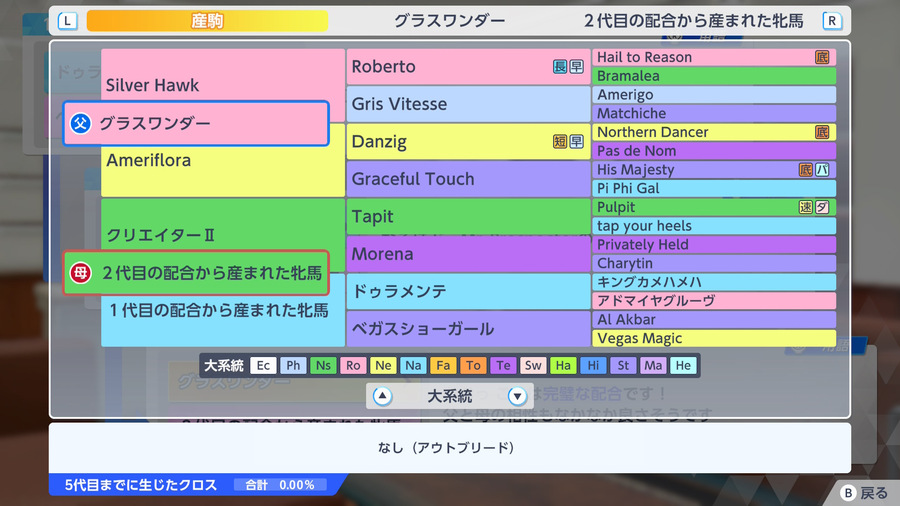Screen dimensions: 900x506
Task: Click the ダ badge on Pulpit
Action: coord(822,207)
